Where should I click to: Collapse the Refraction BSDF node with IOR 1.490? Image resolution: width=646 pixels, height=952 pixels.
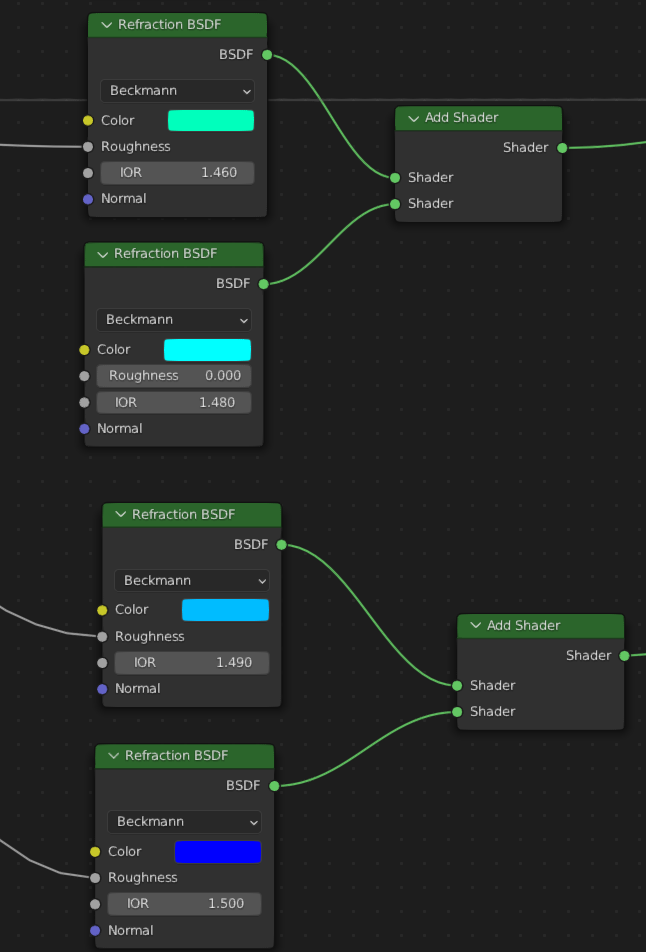pos(121,515)
